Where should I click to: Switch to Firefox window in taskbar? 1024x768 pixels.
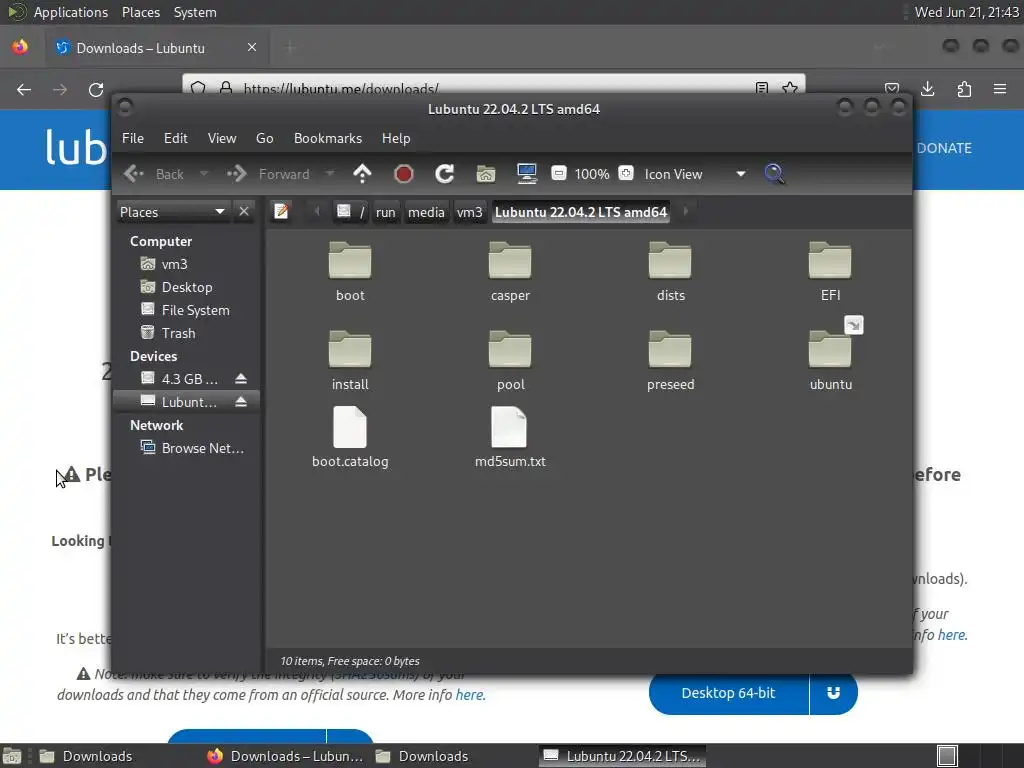[x=284, y=756]
